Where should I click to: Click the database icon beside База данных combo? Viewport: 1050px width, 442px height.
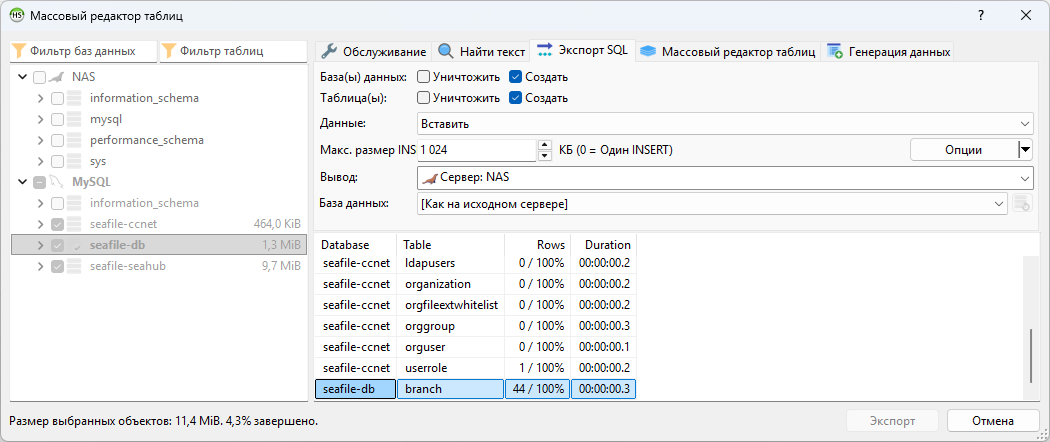[1021, 204]
